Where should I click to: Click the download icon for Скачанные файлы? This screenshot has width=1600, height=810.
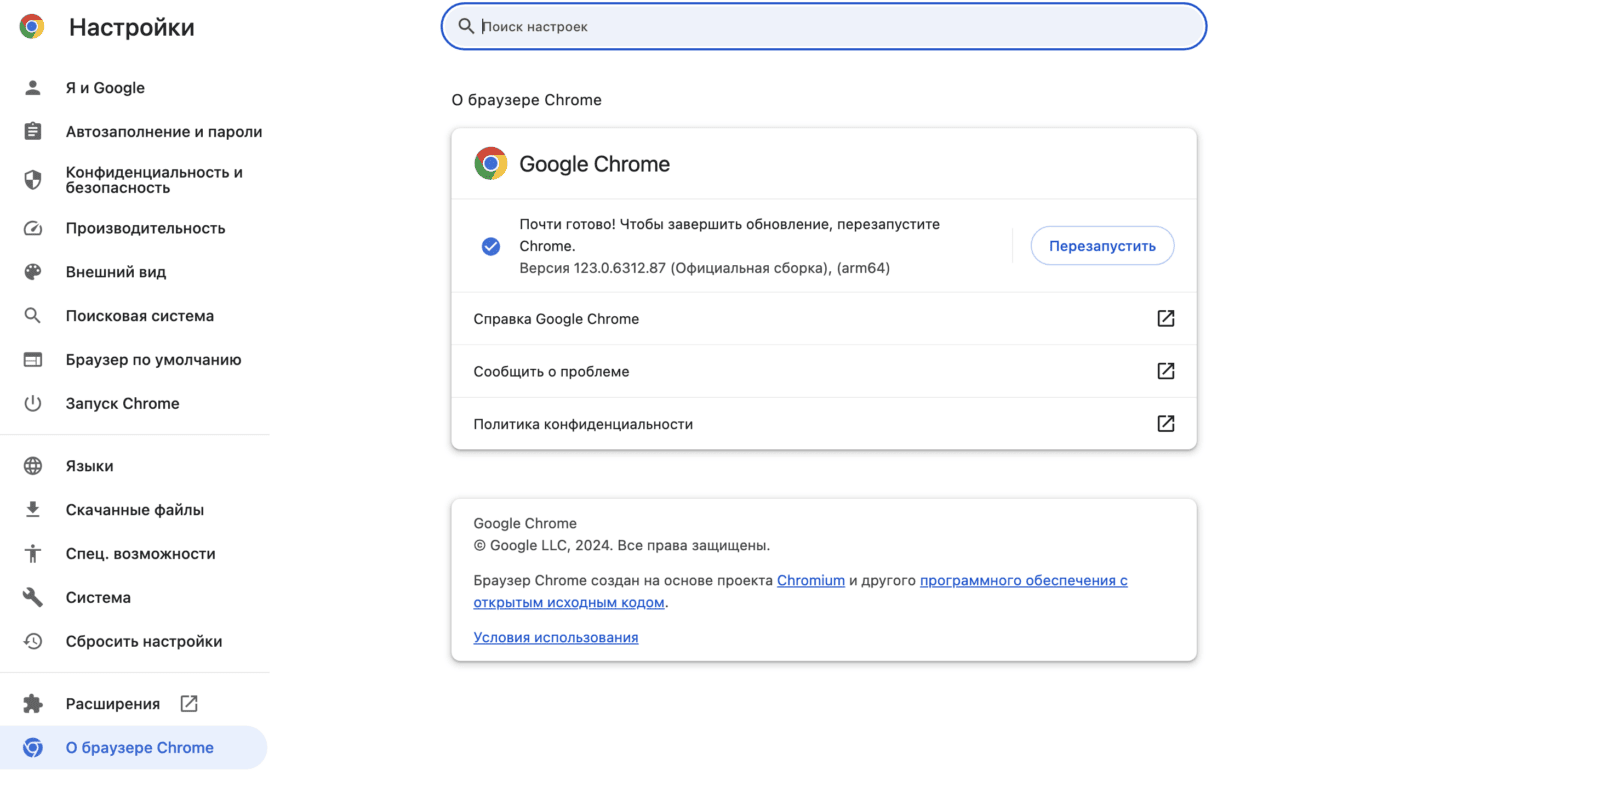(33, 510)
